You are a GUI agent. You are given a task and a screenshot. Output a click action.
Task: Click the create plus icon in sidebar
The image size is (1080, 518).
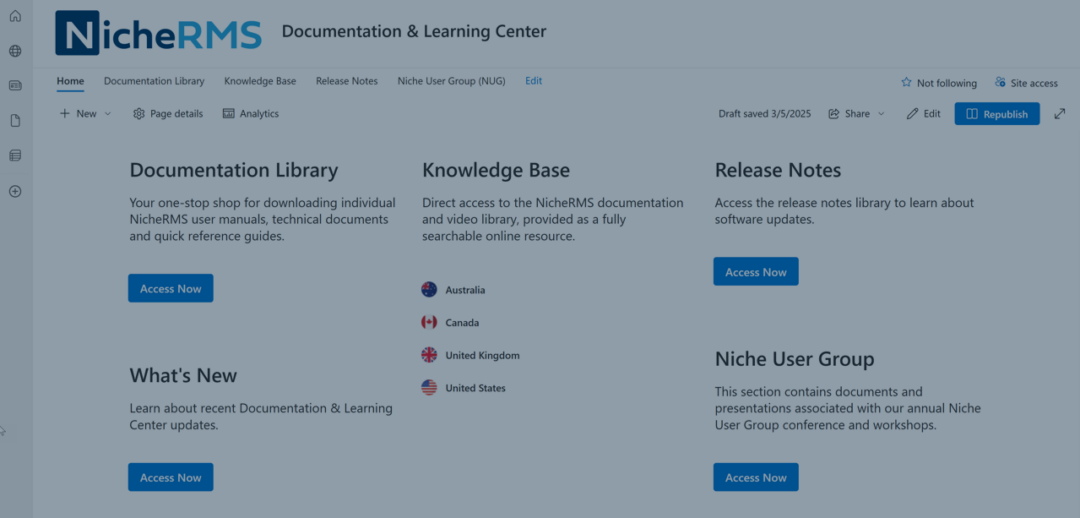pos(15,191)
